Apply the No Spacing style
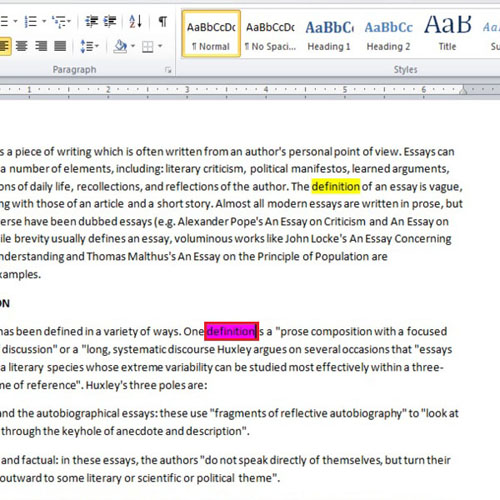 270,34
